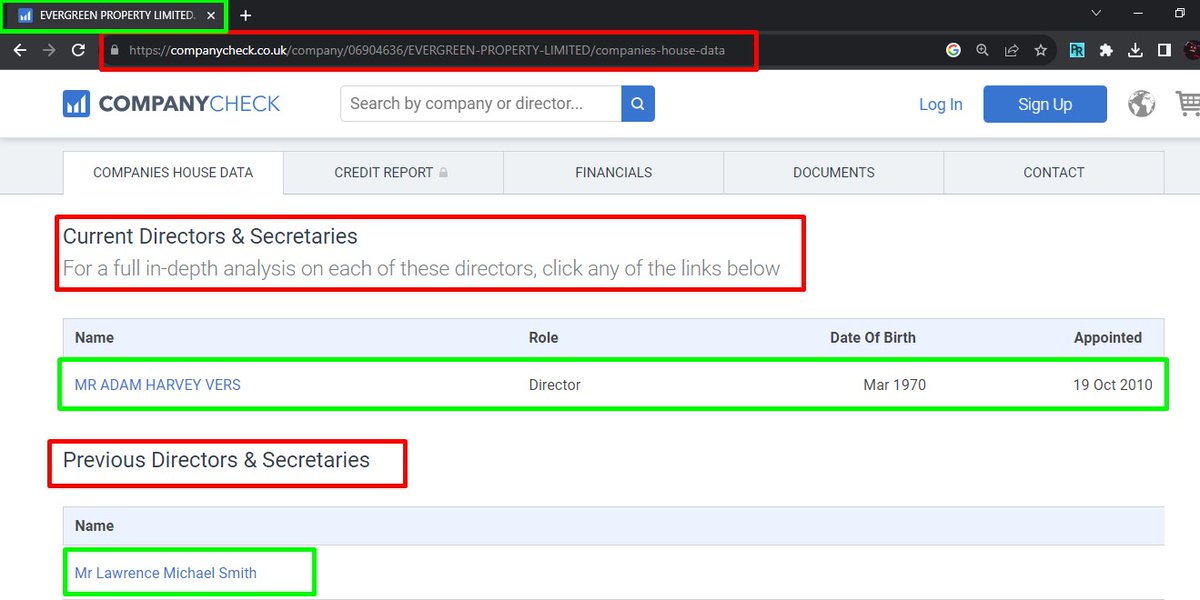Open the Documents tab

point(834,173)
